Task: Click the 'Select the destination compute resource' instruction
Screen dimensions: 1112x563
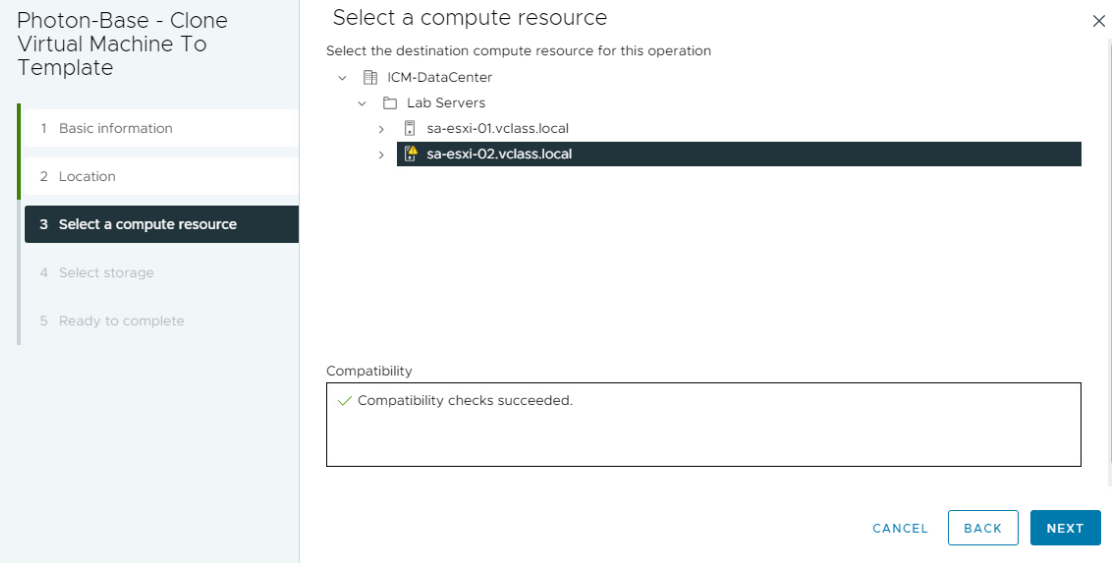Action: point(518,51)
